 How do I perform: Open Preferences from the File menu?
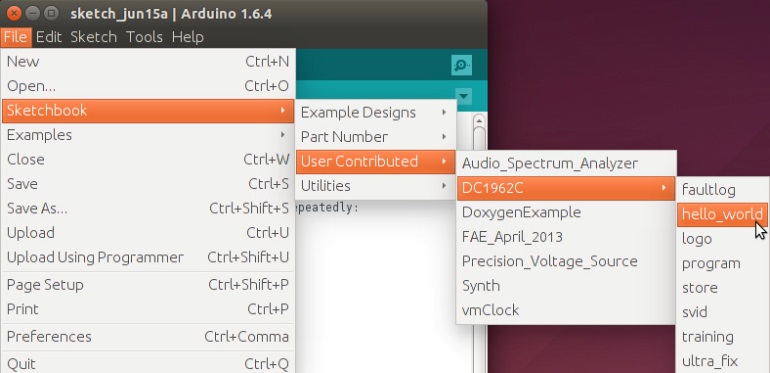click(148, 337)
